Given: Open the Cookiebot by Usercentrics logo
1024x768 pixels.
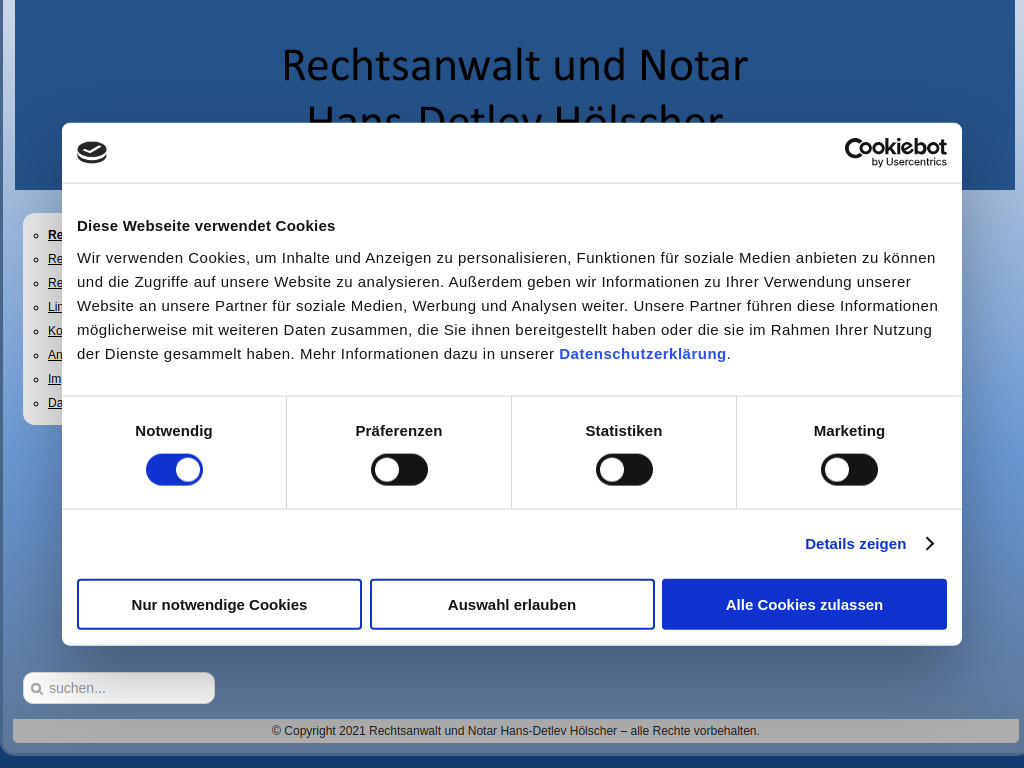Looking at the screenshot, I should [x=895, y=152].
